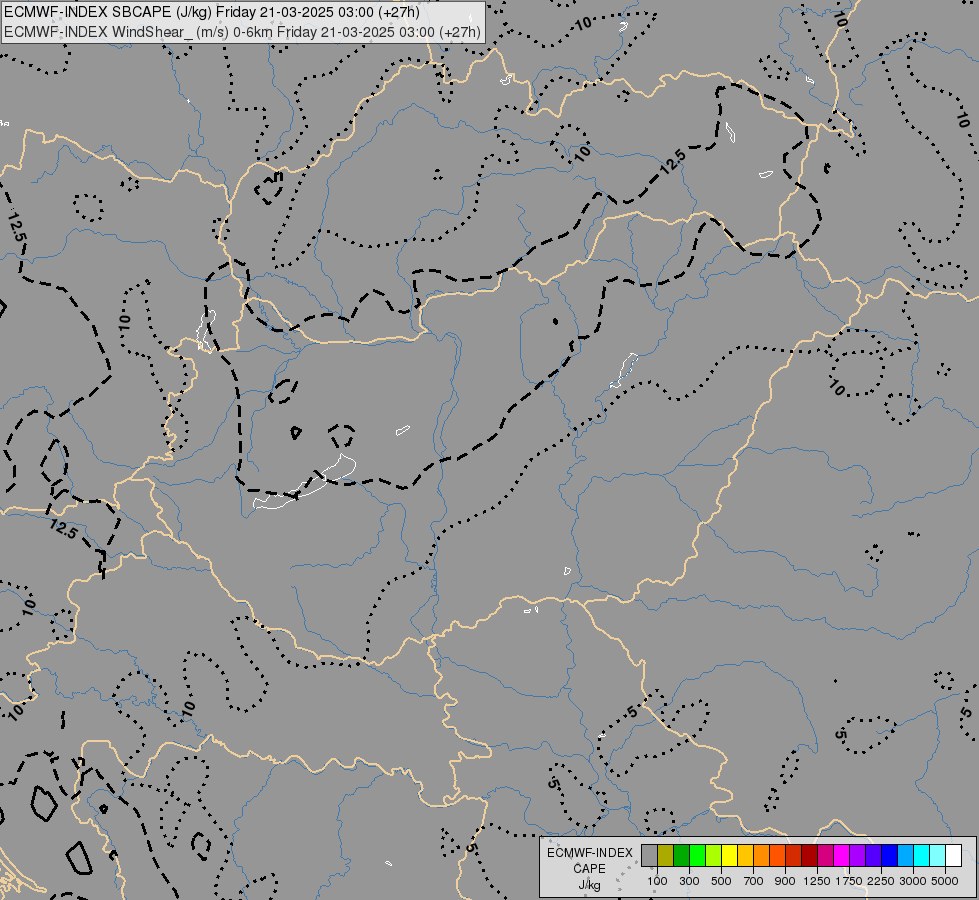The width and height of the screenshot is (979, 900).
Task: Pick the bright green legend swatch
Action: (x=697, y=856)
